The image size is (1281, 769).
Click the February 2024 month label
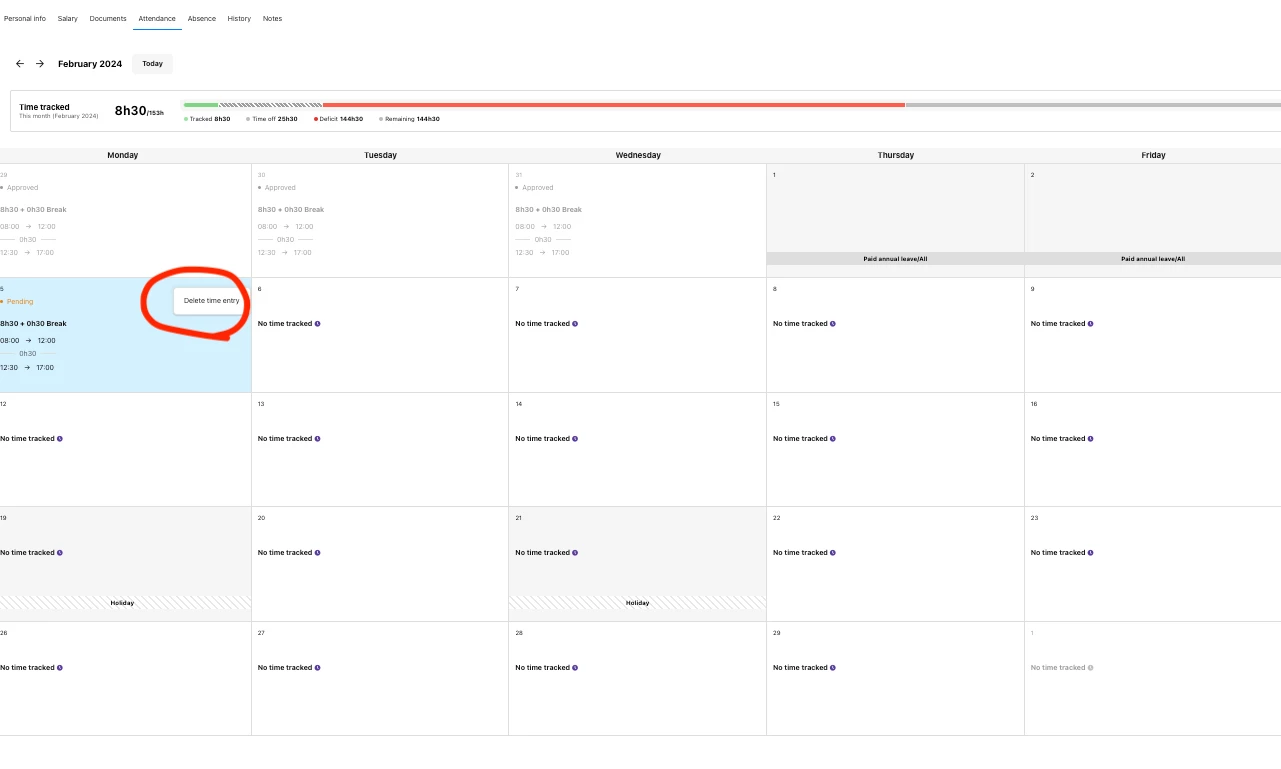coord(90,64)
